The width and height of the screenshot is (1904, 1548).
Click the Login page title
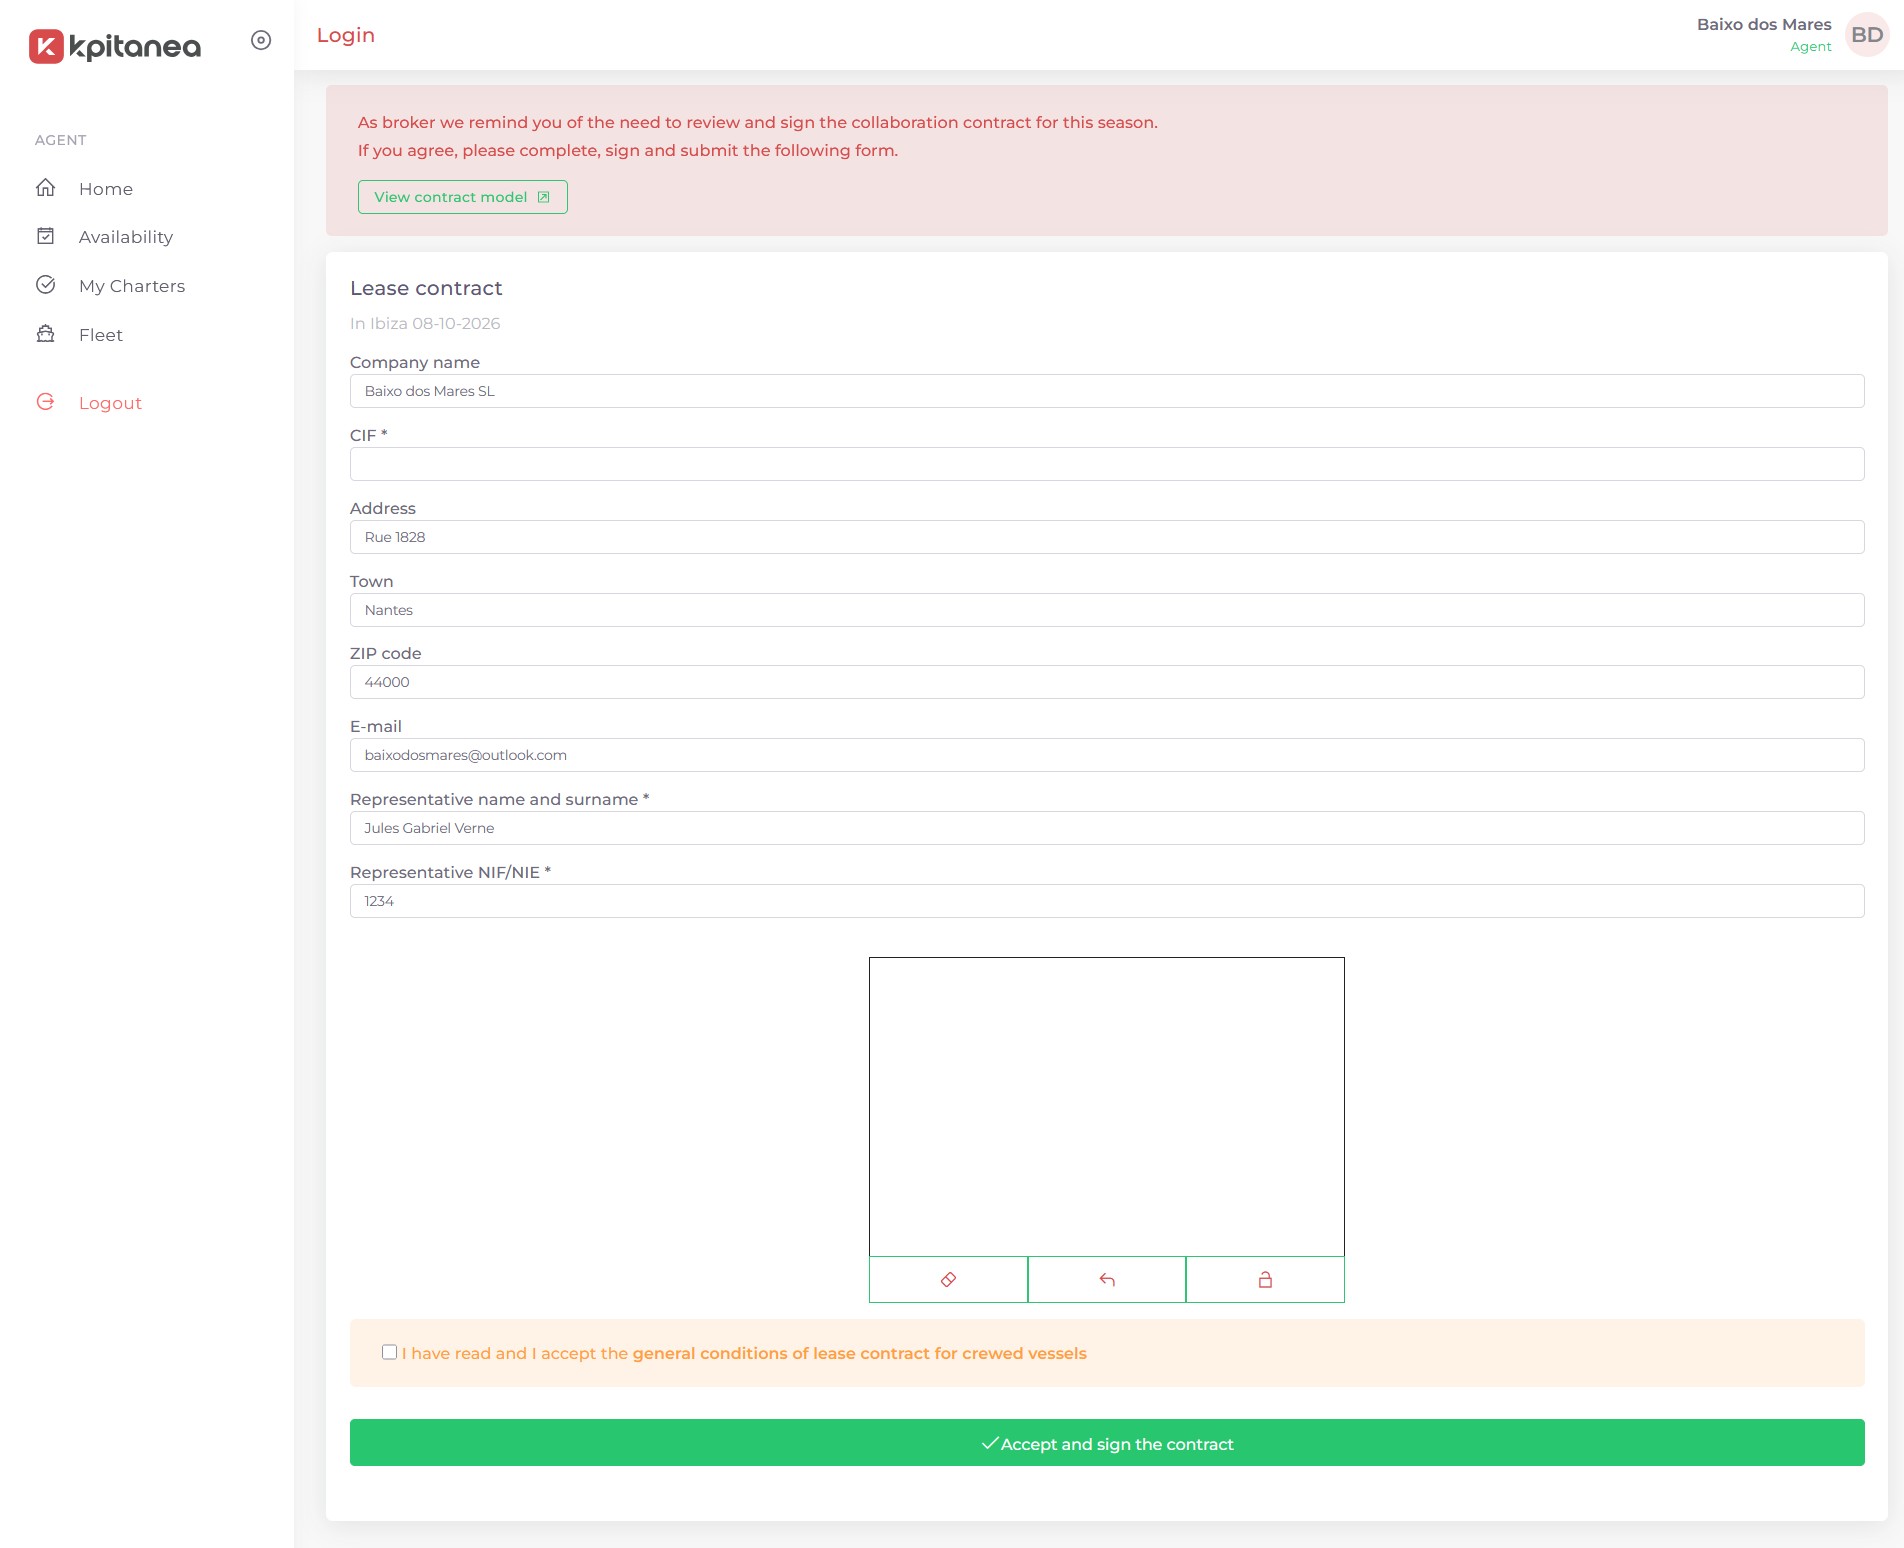(346, 35)
